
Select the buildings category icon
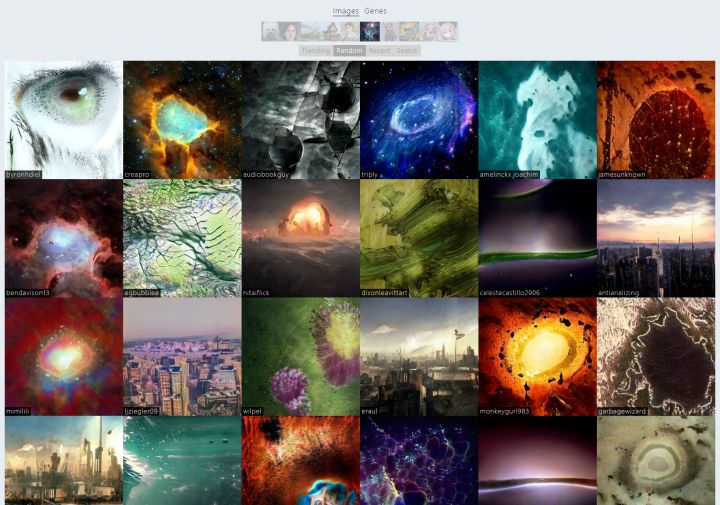pyautogui.click(x=330, y=32)
